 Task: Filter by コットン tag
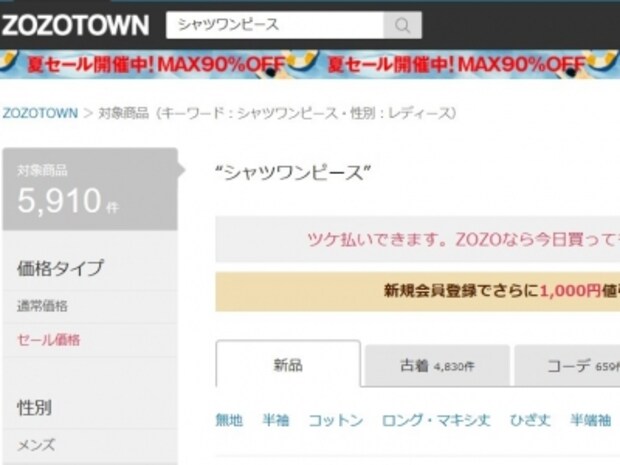pyautogui.click(x=336, y=420)
